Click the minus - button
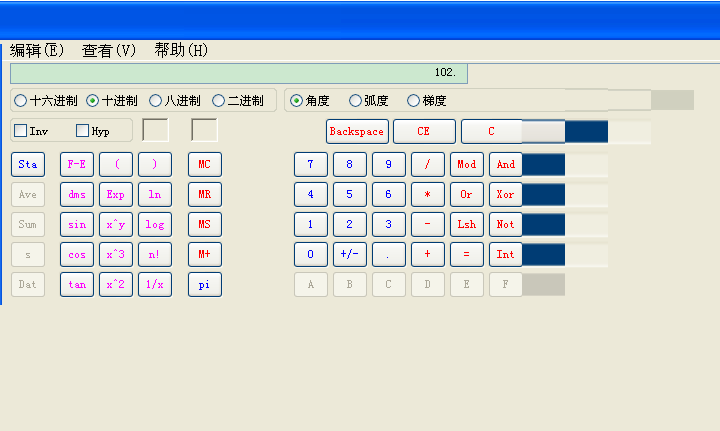Viewport: 720px width, 431px height. [x=428, y=224]
